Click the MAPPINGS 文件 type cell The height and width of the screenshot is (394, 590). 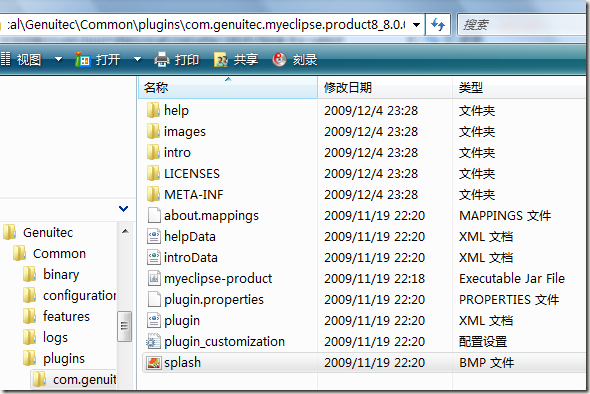tap(505, 216)
